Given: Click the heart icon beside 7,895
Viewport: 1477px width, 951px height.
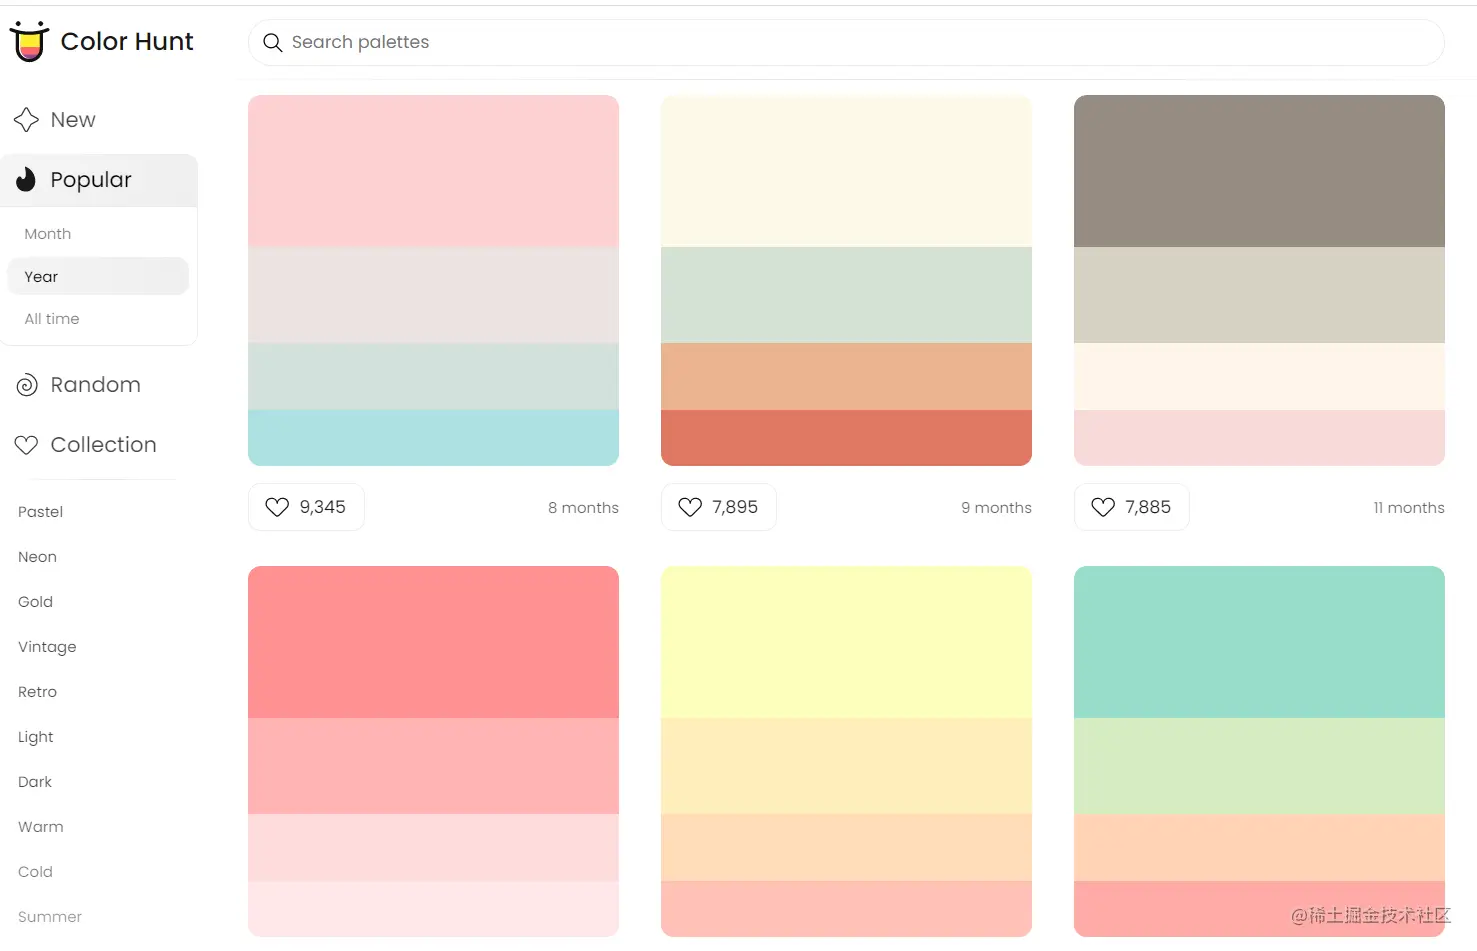Looking at the screenshot, I should 690,507.
